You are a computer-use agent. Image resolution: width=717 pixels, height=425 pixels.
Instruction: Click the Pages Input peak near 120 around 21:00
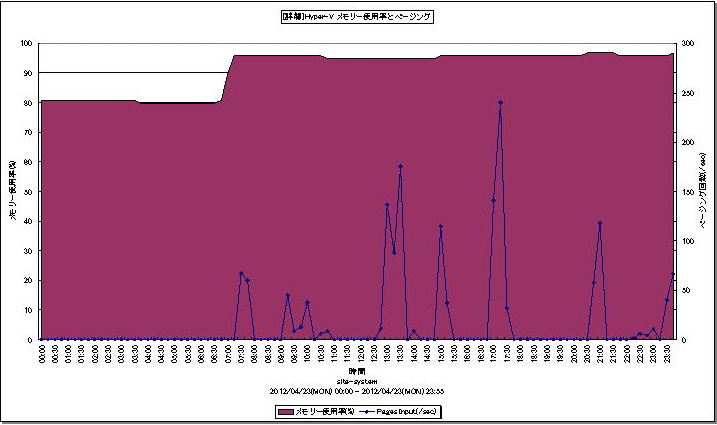[600, 223]
